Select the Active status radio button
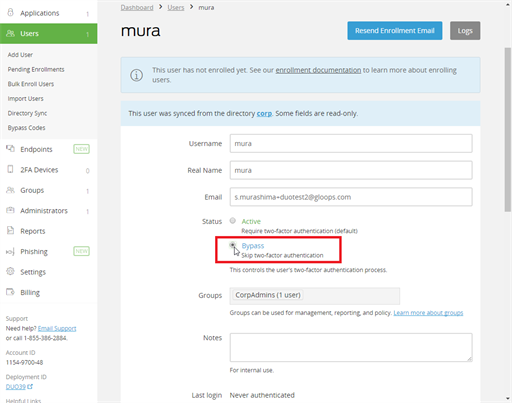 233,220
